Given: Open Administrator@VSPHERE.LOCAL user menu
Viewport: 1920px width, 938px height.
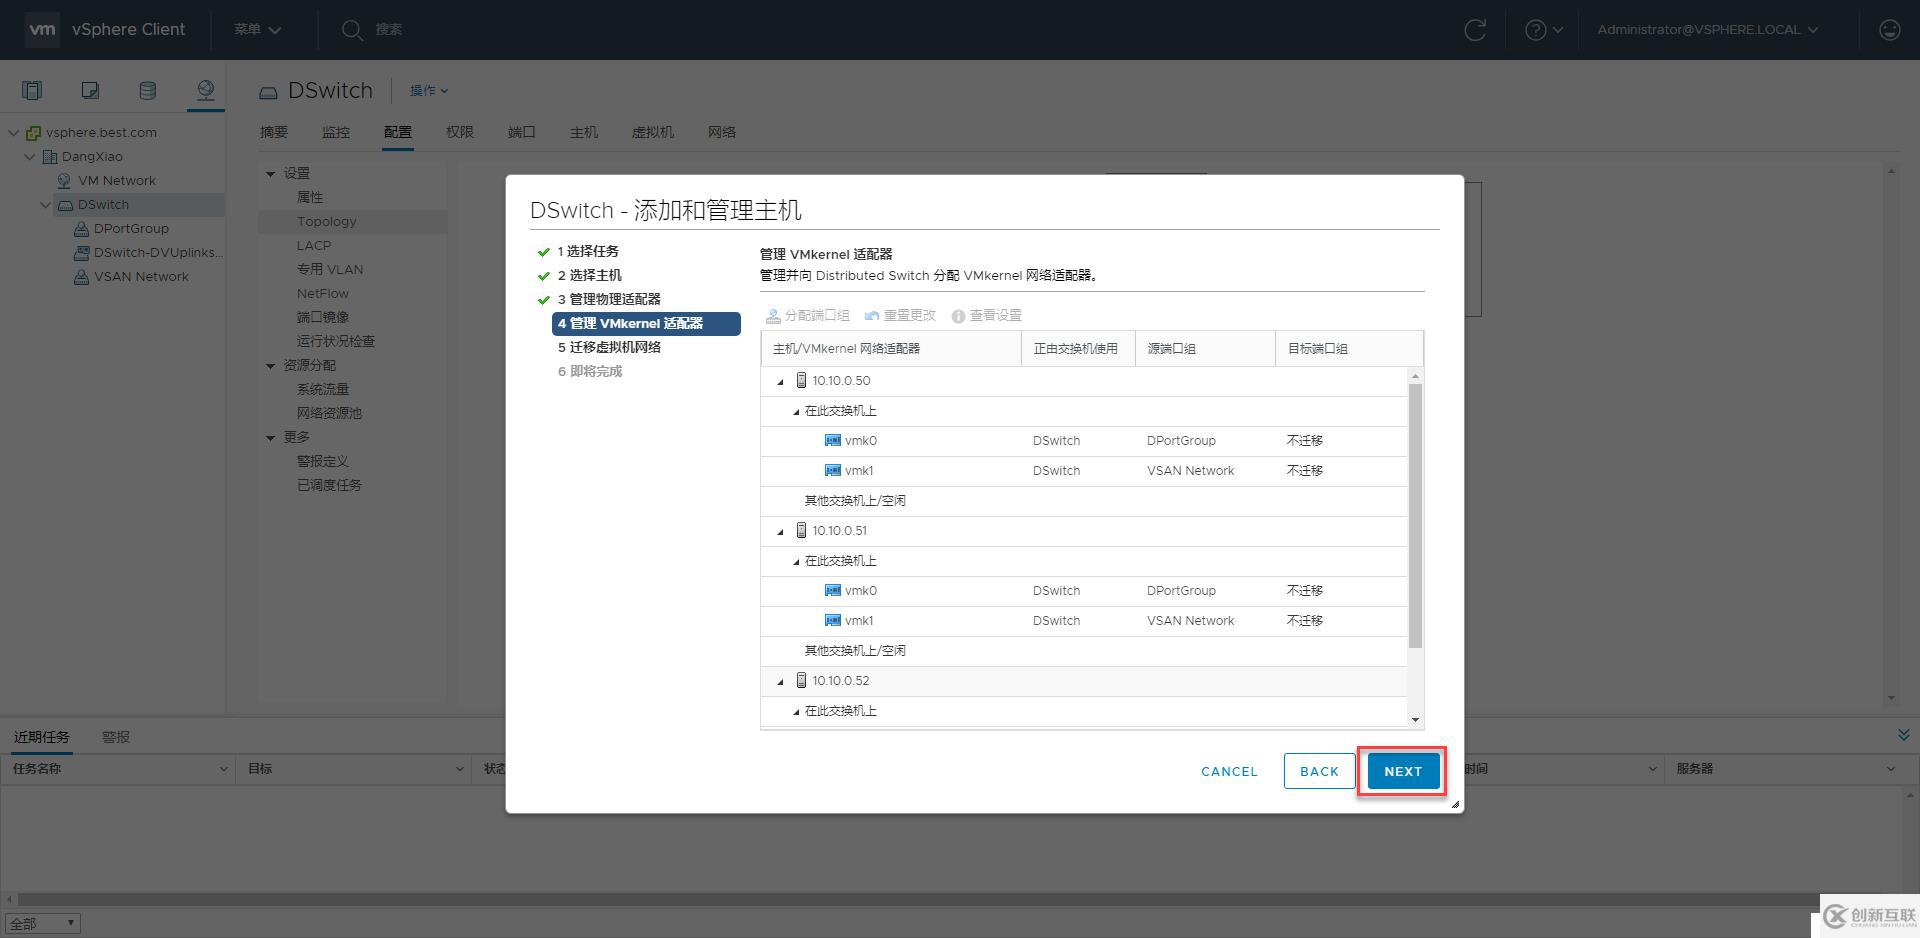Looking at the screenshot, I should 1707,30.
